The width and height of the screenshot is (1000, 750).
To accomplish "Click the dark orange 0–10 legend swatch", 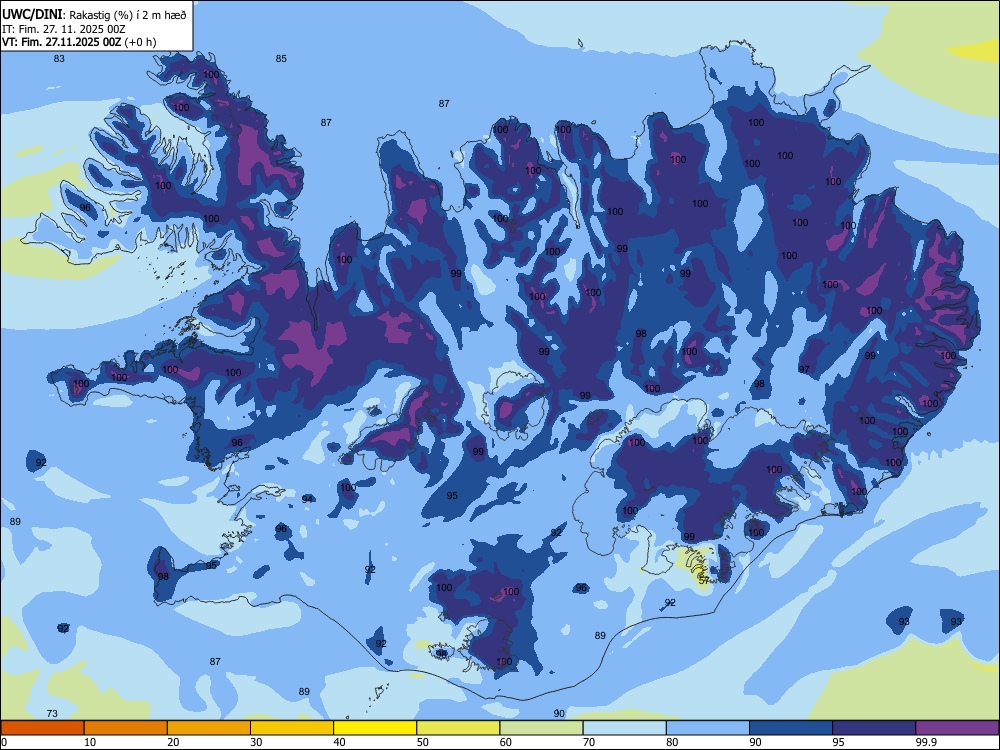I will 43,728.
